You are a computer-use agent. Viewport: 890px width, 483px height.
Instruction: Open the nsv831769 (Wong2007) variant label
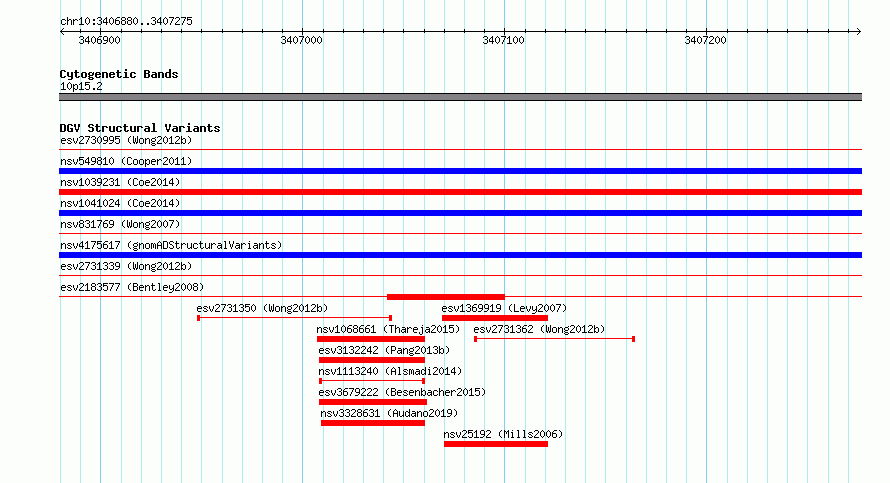[120, 224]
